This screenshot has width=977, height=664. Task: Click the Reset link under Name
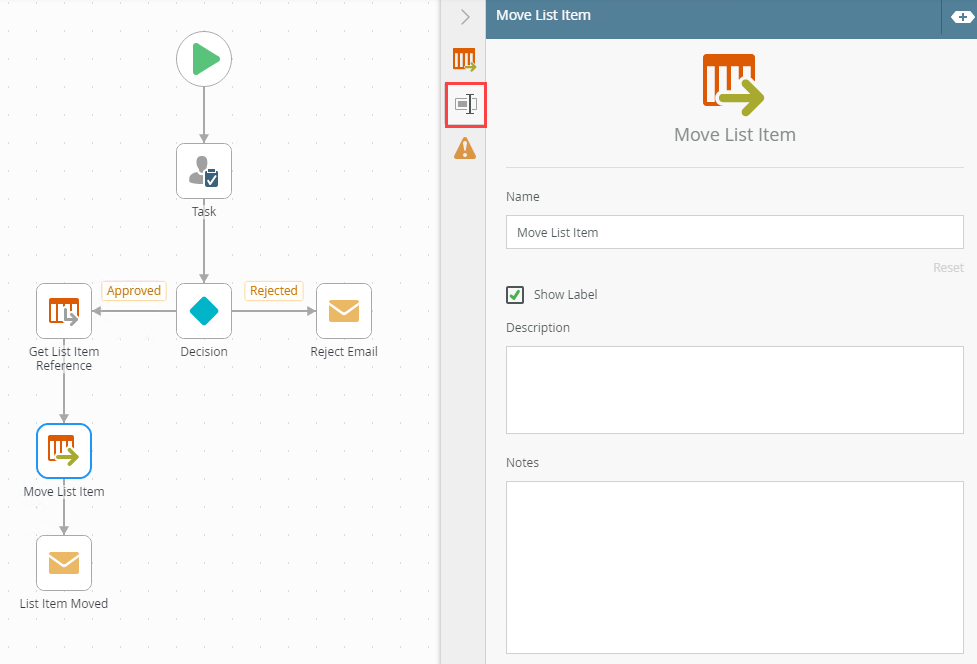(x=948, y=267)
